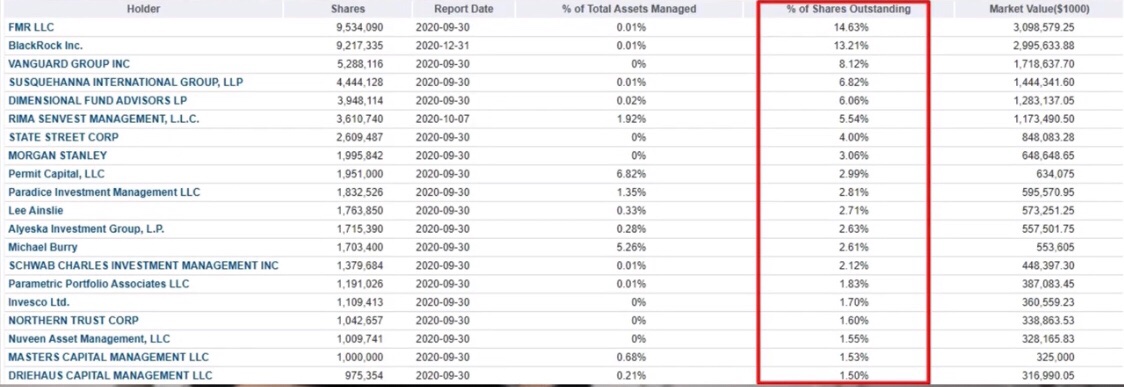The width and height of the screenshot is (1124, 387).
Task: Click Invesco Ltd. holder link
Action: (x=39, y=302)
